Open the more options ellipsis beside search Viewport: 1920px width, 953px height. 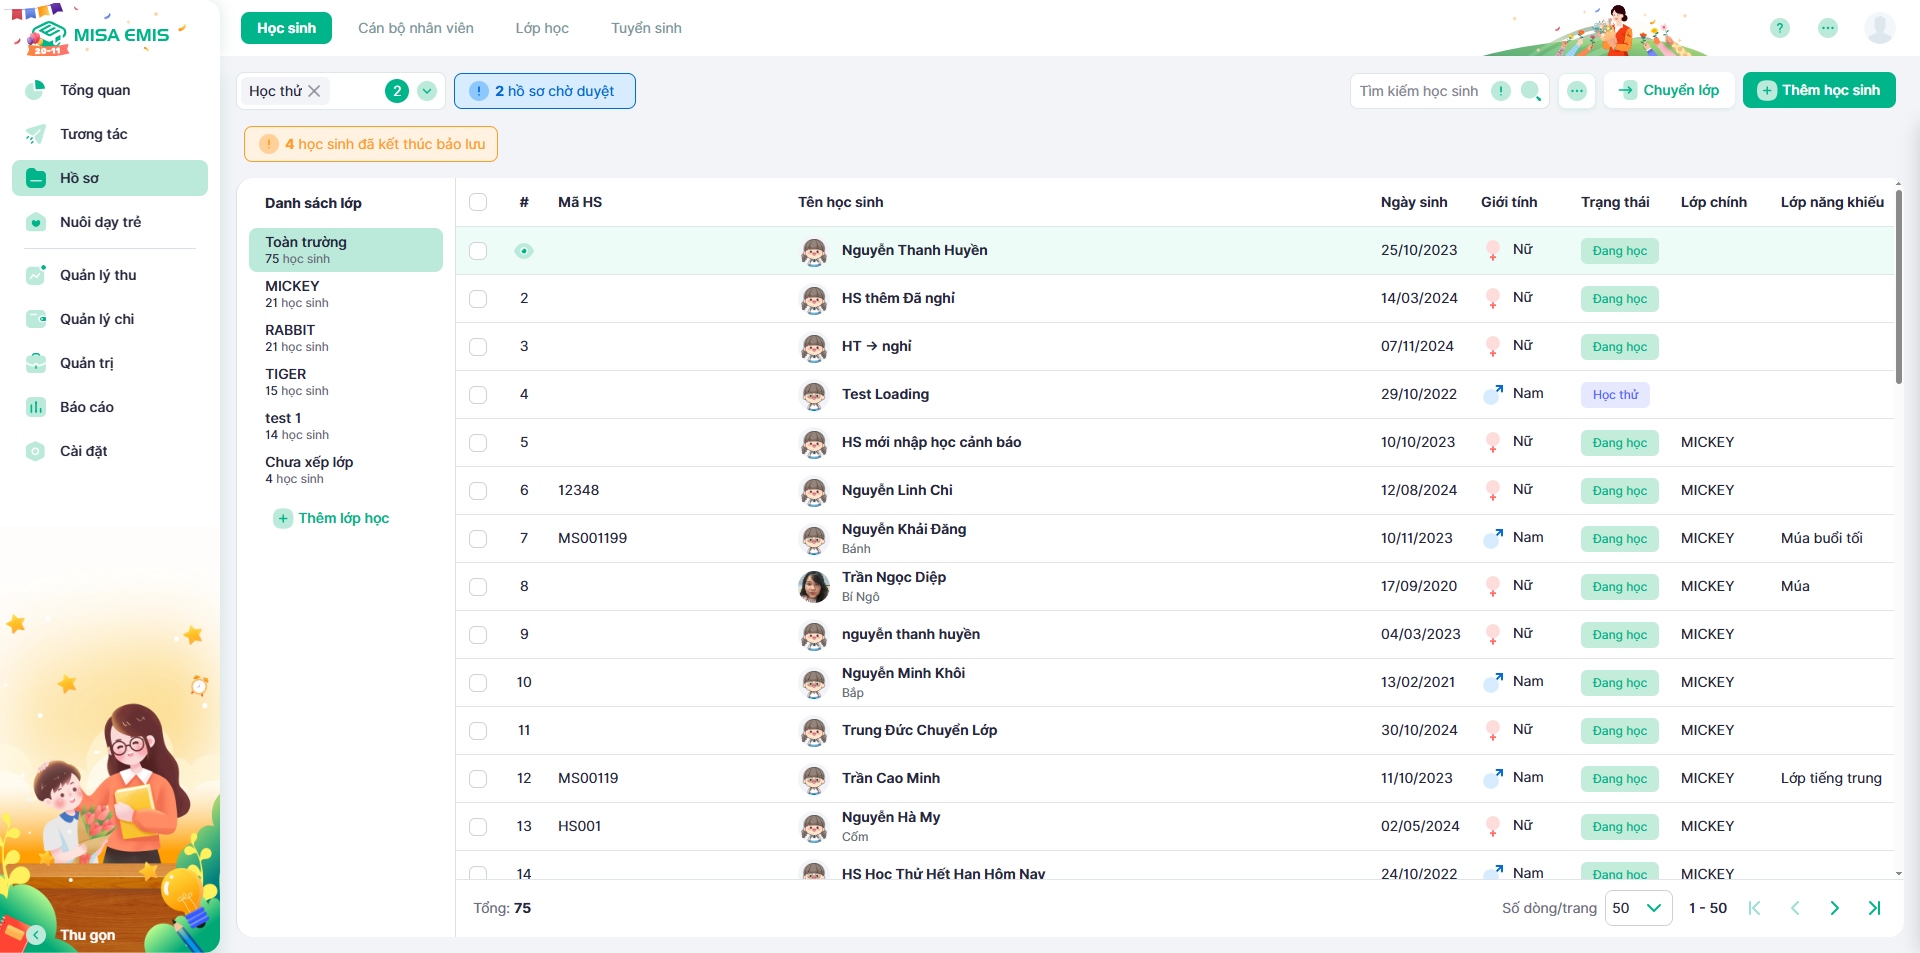[1576, 91]
